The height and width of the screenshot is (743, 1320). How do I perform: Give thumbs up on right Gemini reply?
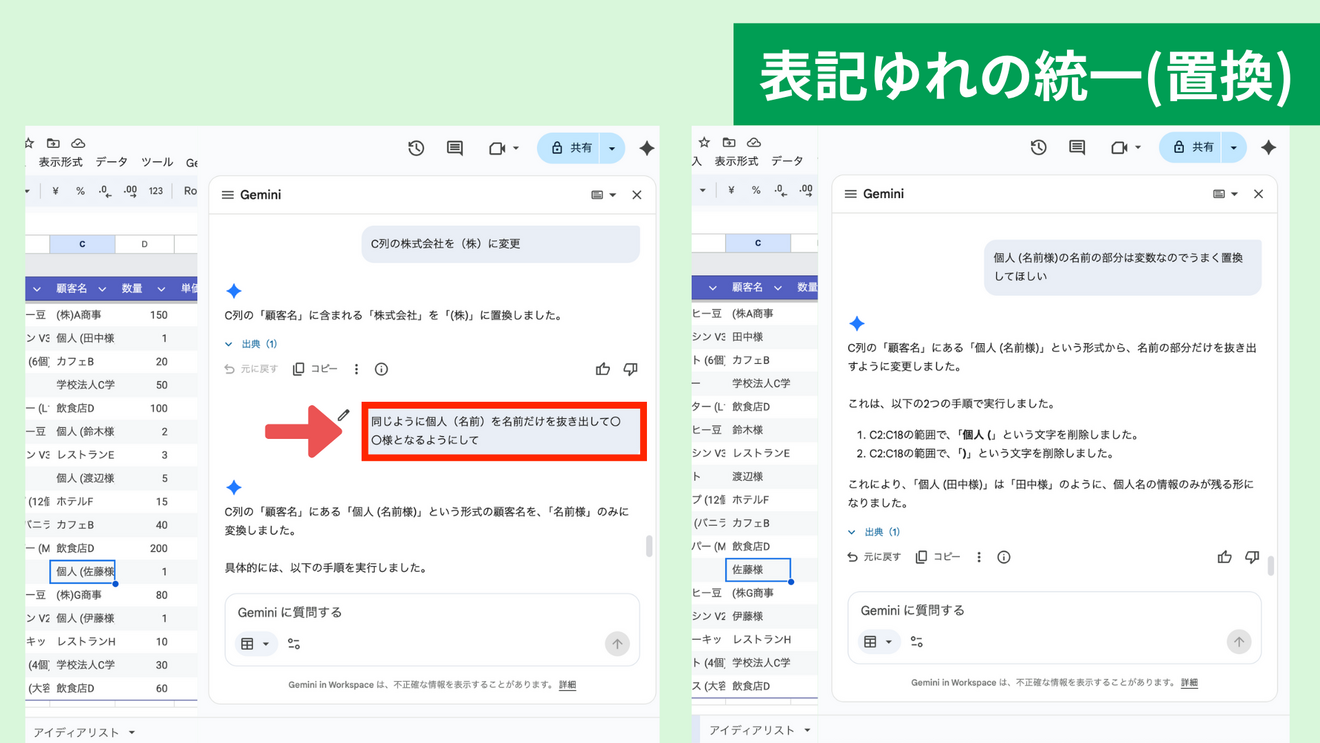[1225, 557]
